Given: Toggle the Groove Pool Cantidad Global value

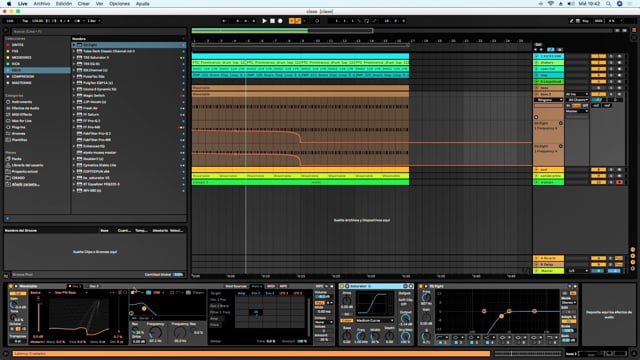Looking at the screenshot, I should point(178,275).
